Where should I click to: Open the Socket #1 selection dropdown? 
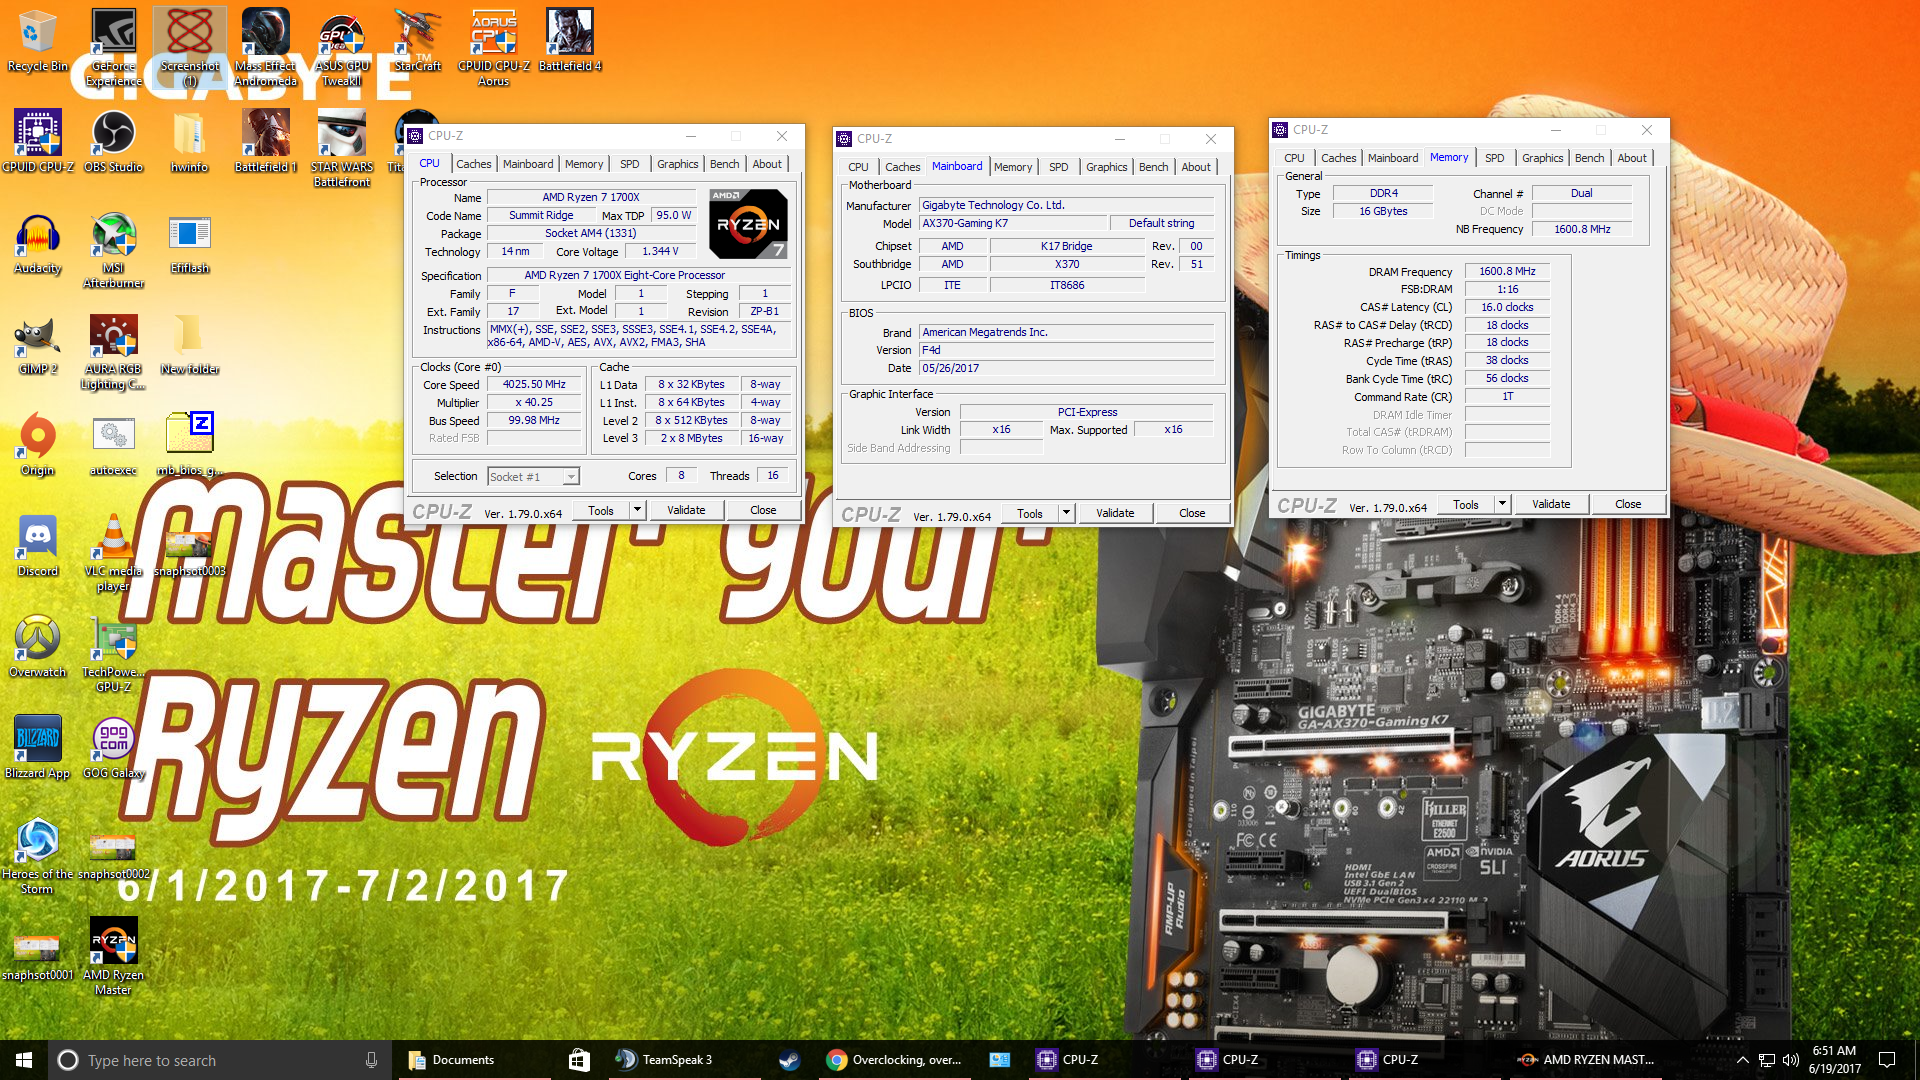point(533,477)
